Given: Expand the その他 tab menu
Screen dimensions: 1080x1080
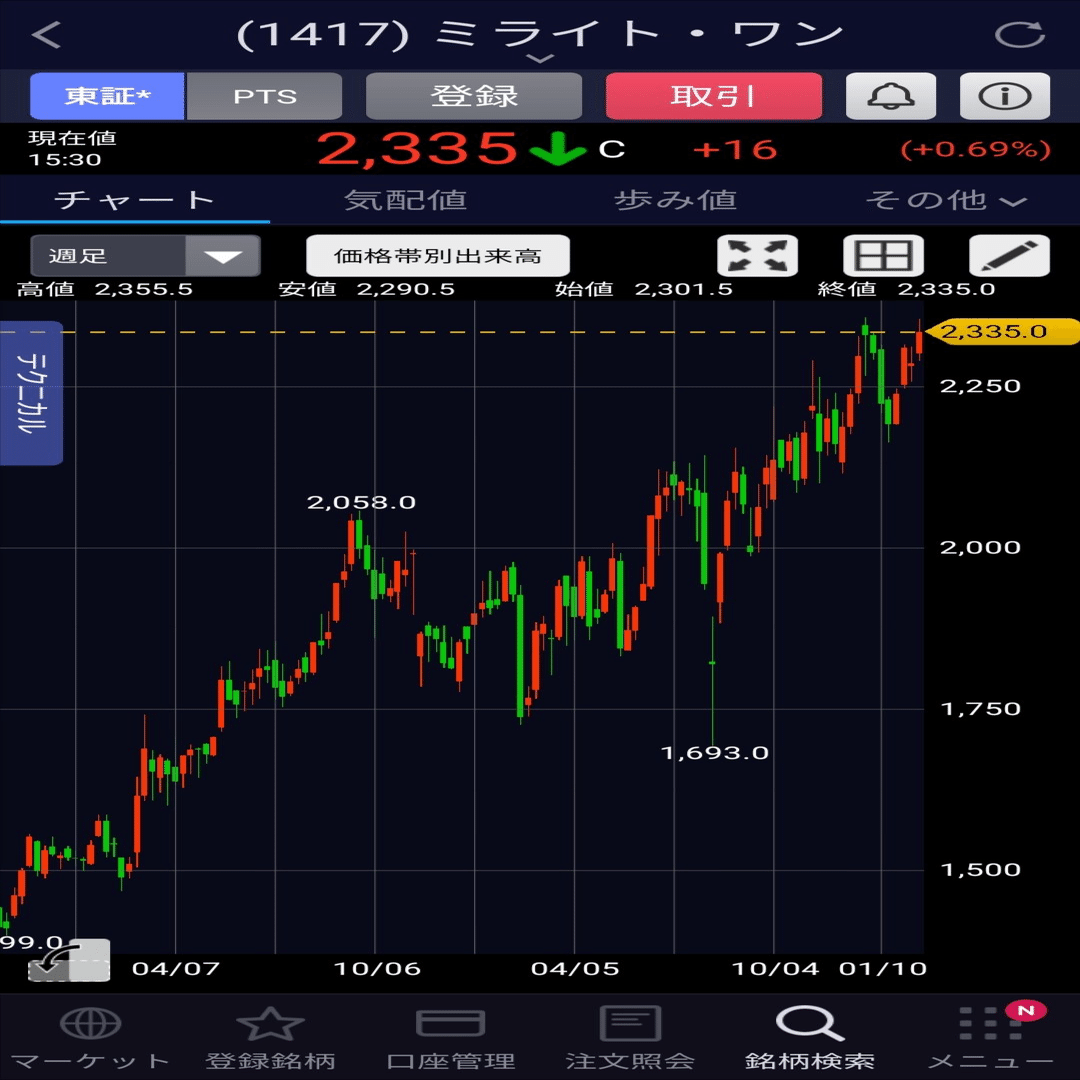Looking at the screenshot, I should (946, 200).
